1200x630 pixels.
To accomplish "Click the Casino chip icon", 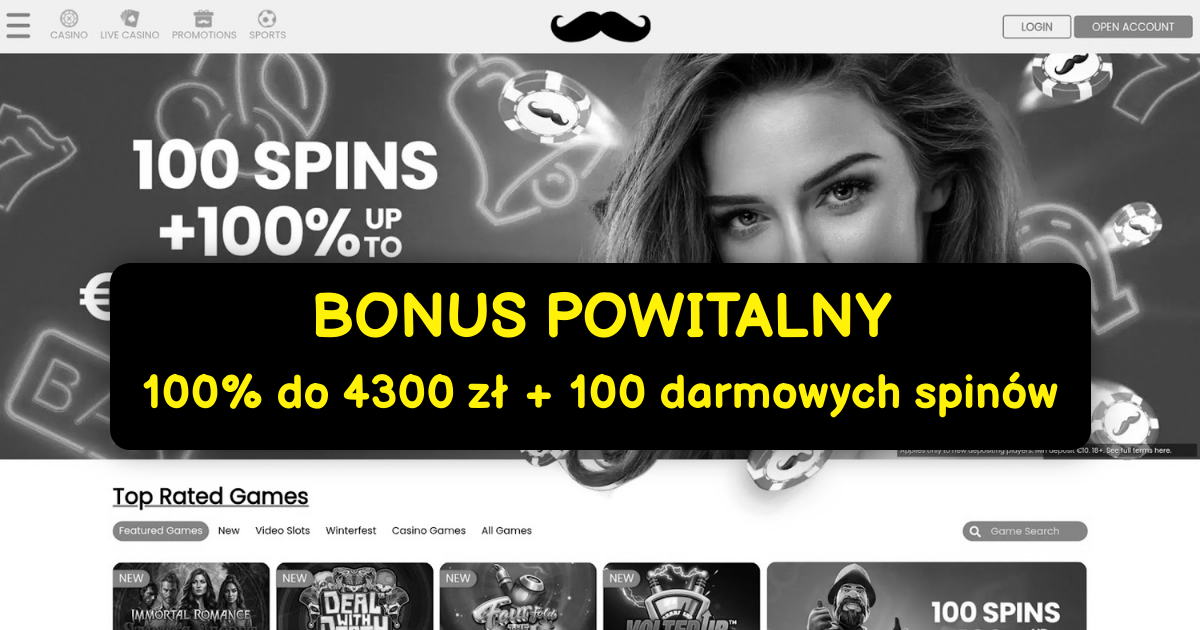I will pos(69,18).
